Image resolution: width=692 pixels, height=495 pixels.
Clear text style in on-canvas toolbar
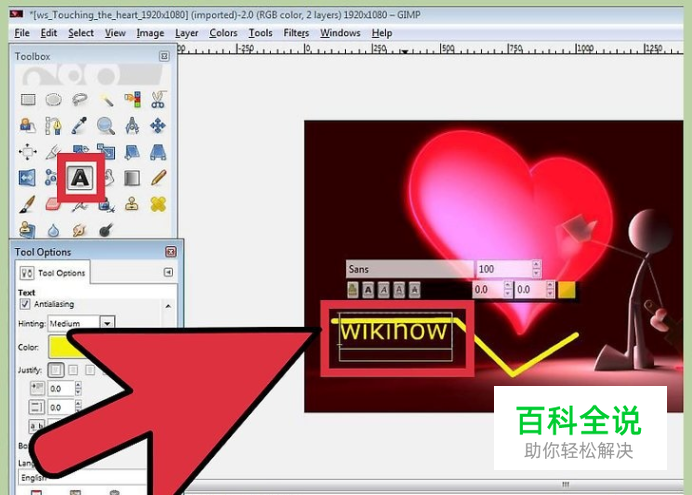pos(353,290)
